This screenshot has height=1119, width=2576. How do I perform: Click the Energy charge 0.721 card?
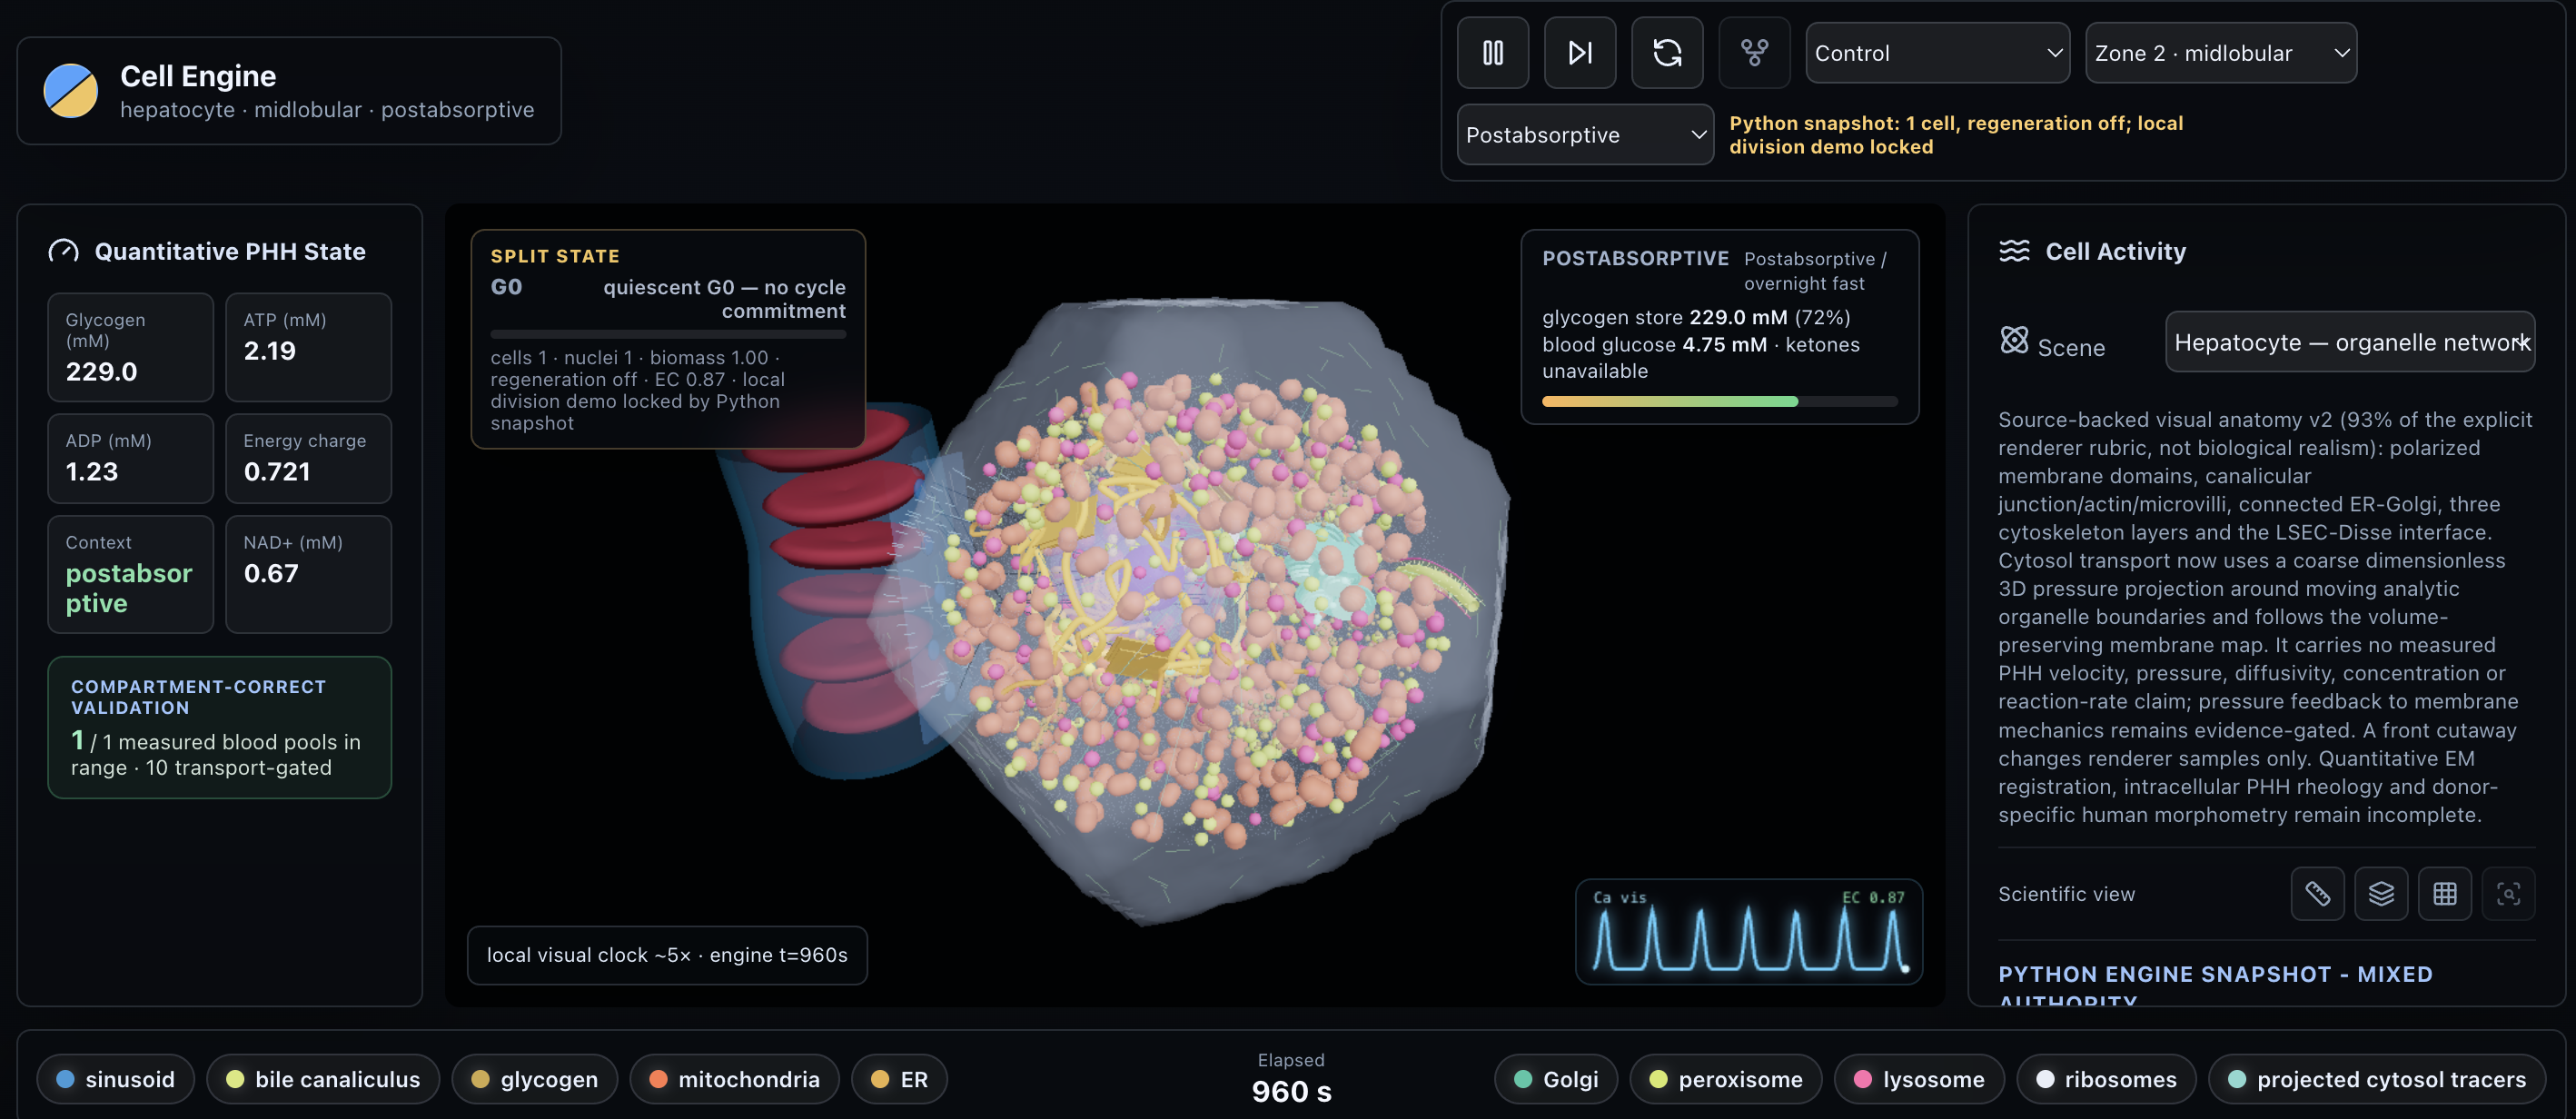point(308,458)
